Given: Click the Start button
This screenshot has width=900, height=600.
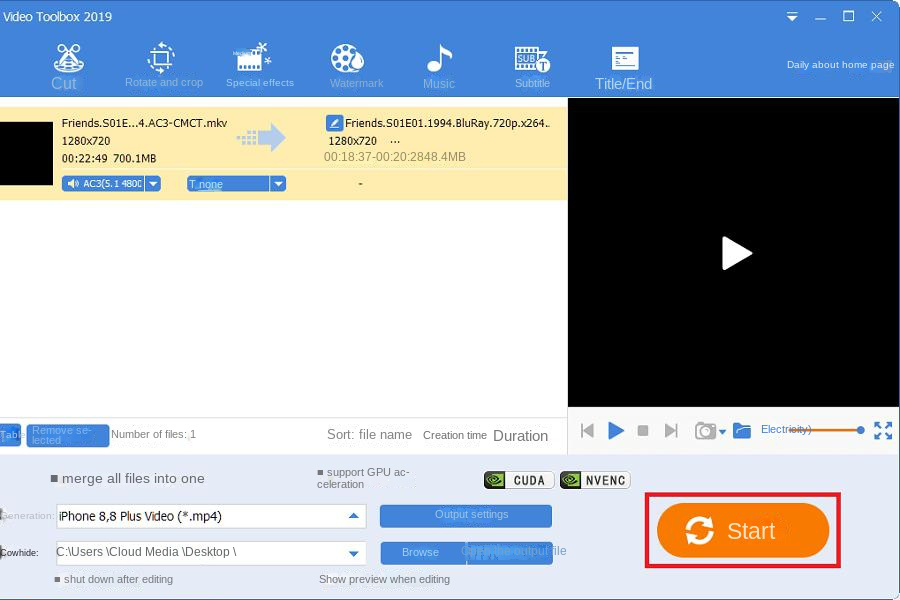Looking at the screenshot, I should tap(743, 530).
